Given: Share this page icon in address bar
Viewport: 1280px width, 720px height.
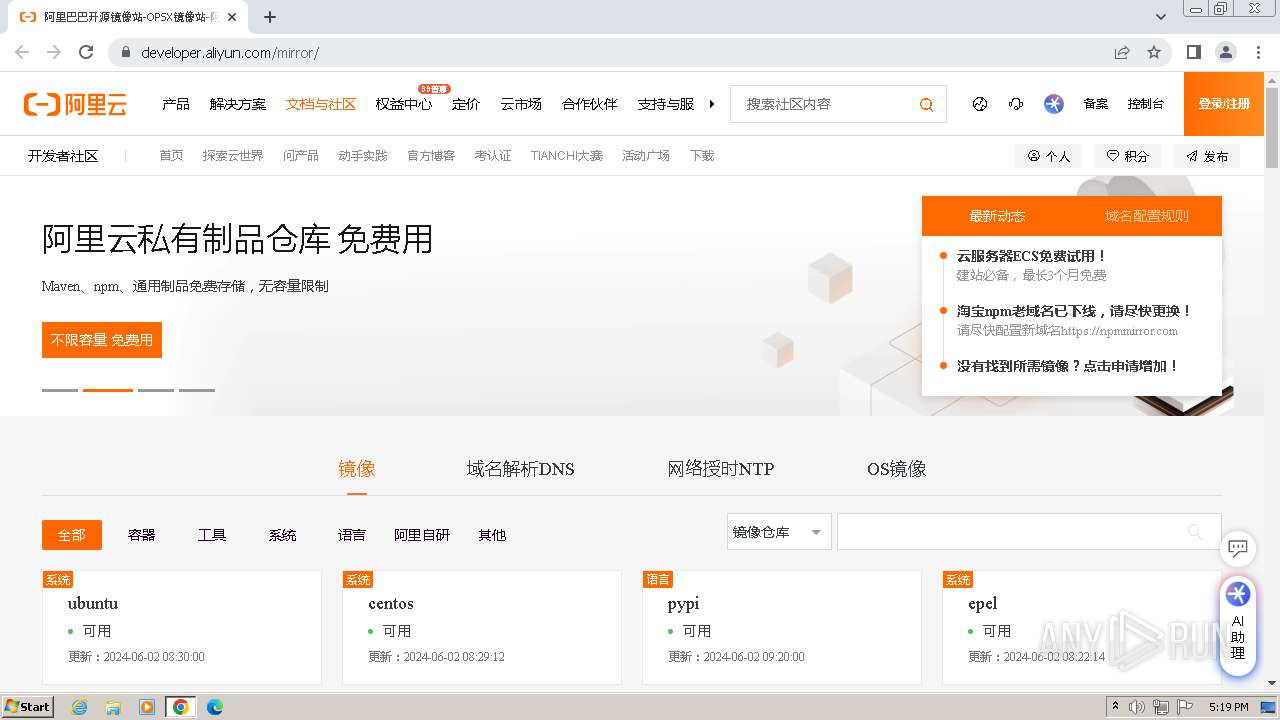Looking at the screenshot, I should point(1122,52).
